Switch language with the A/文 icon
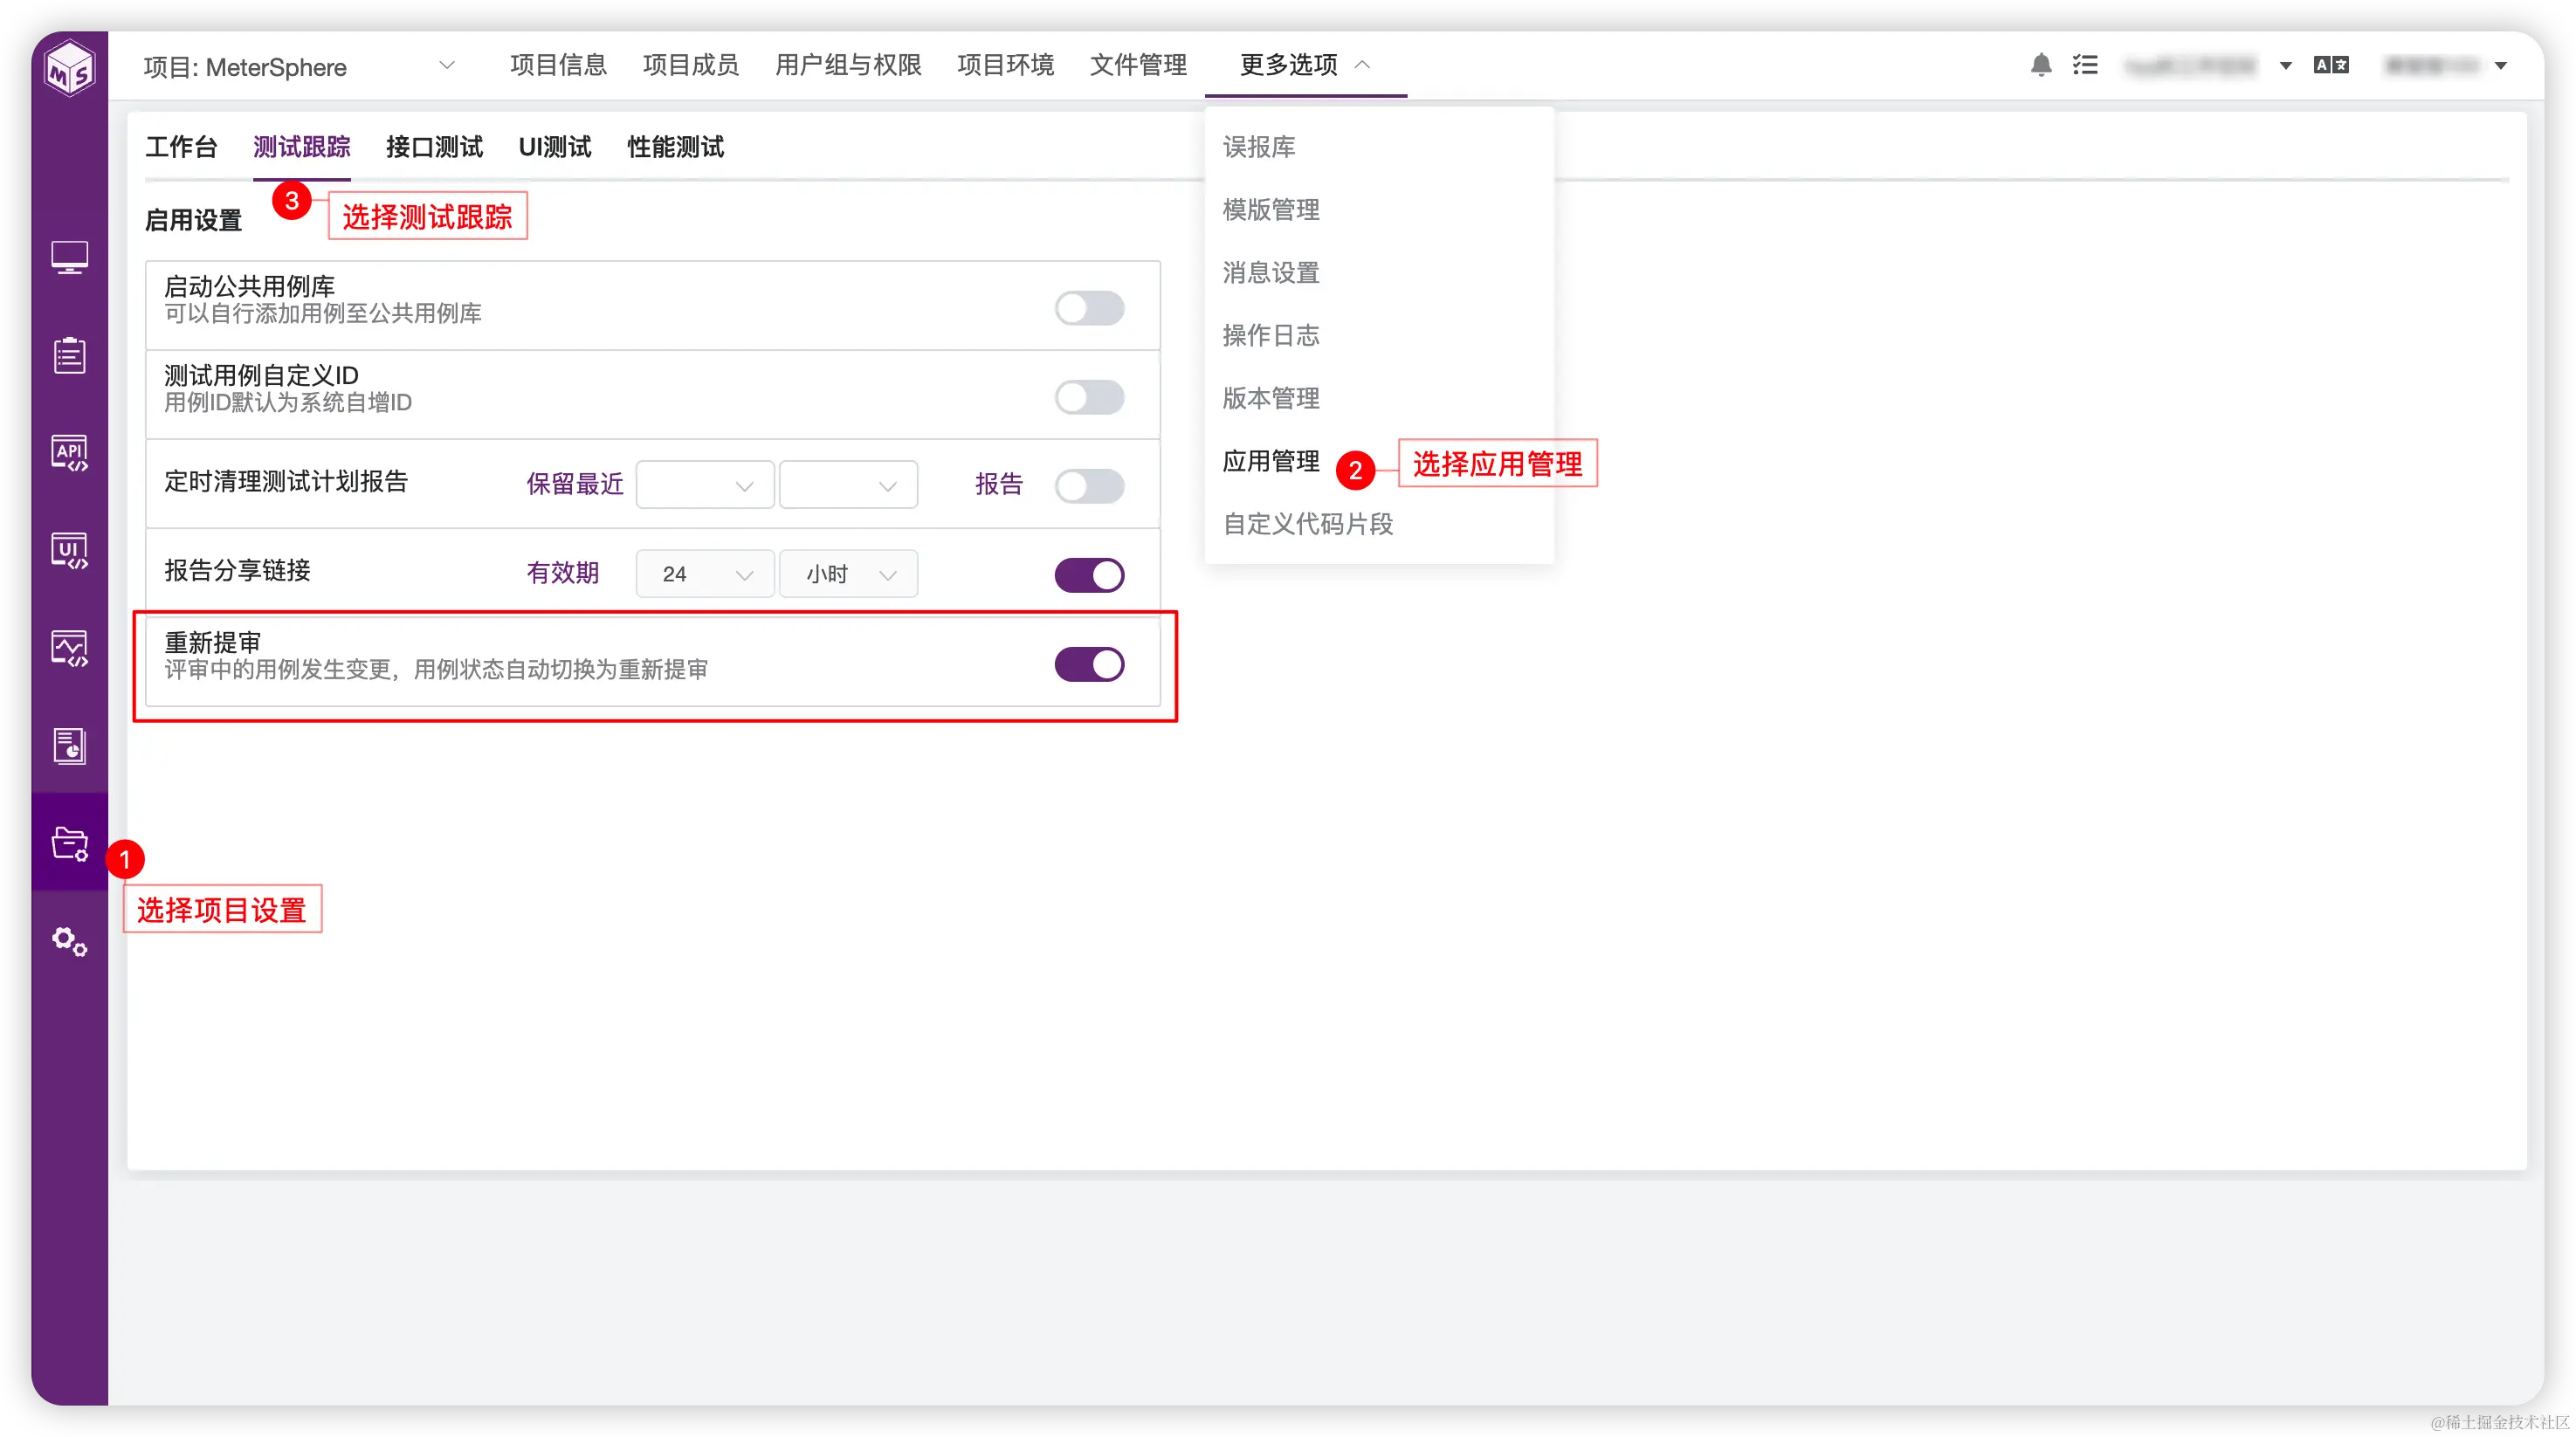 click(x=2332, y=64)
